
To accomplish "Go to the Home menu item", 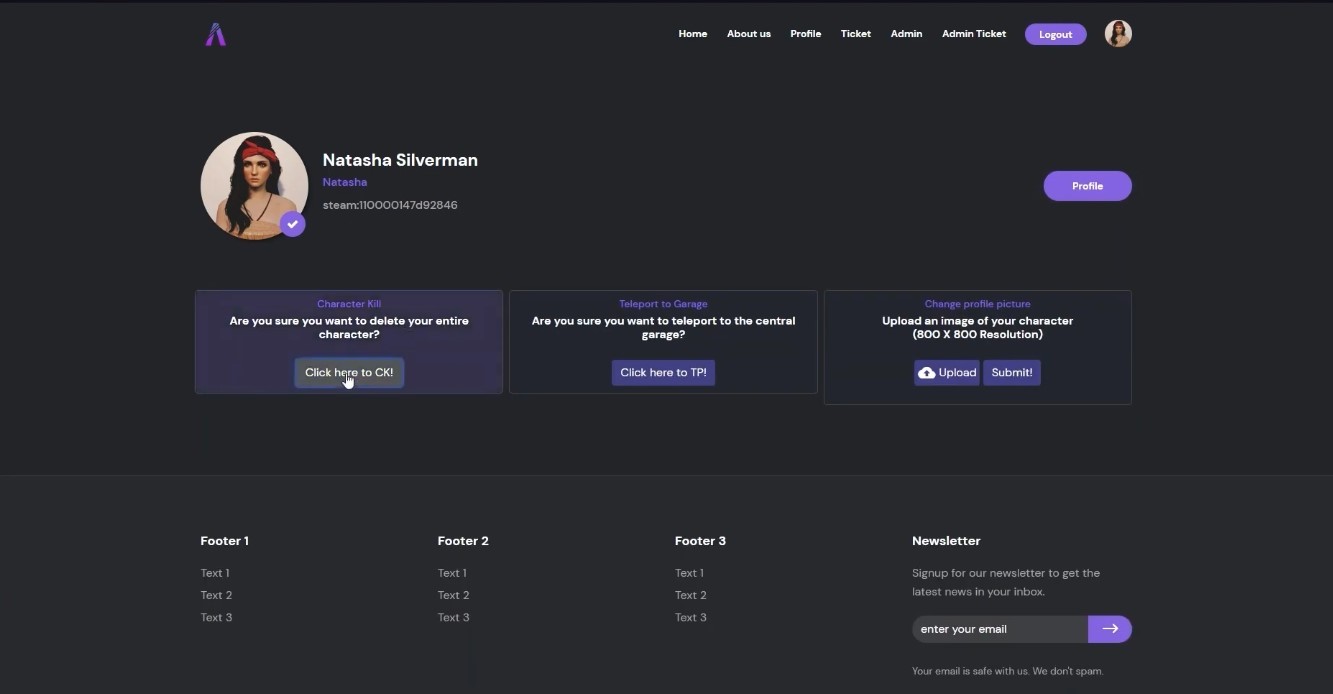I will tap(693, 34).
